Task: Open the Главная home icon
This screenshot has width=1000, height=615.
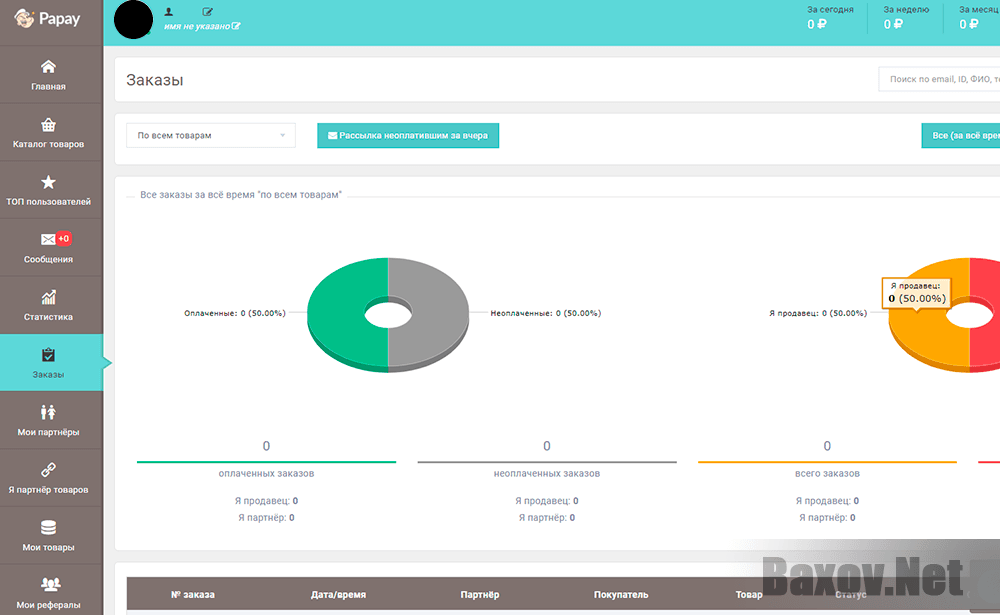Action: click(x=49, y=66)
